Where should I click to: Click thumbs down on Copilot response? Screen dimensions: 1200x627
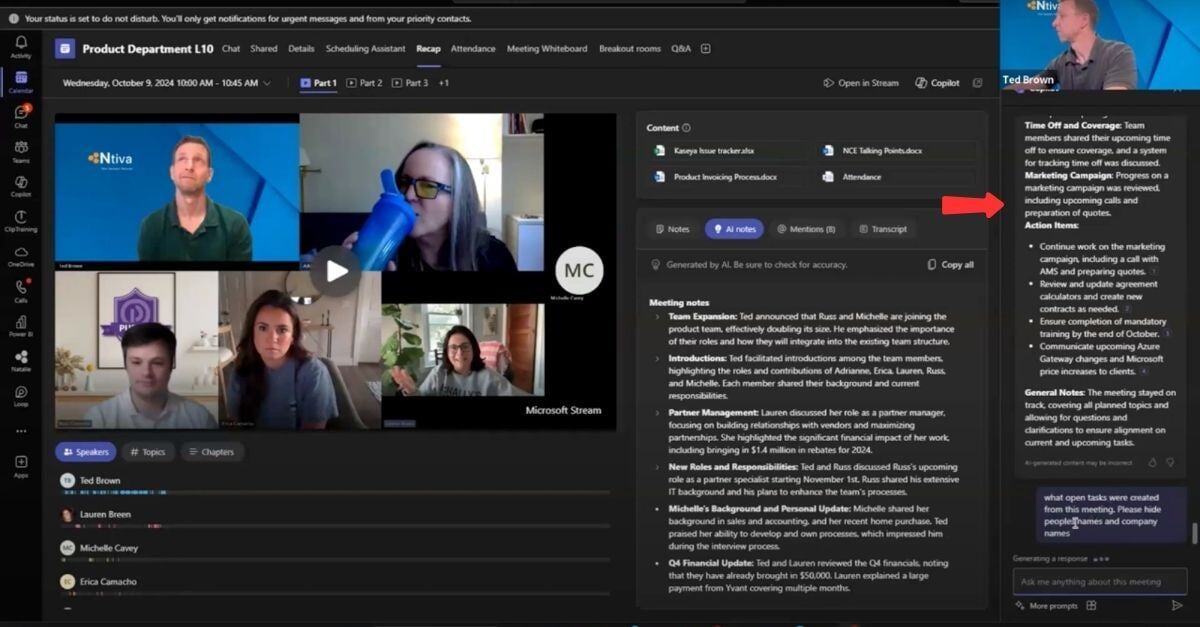(x=1170, y=463)
